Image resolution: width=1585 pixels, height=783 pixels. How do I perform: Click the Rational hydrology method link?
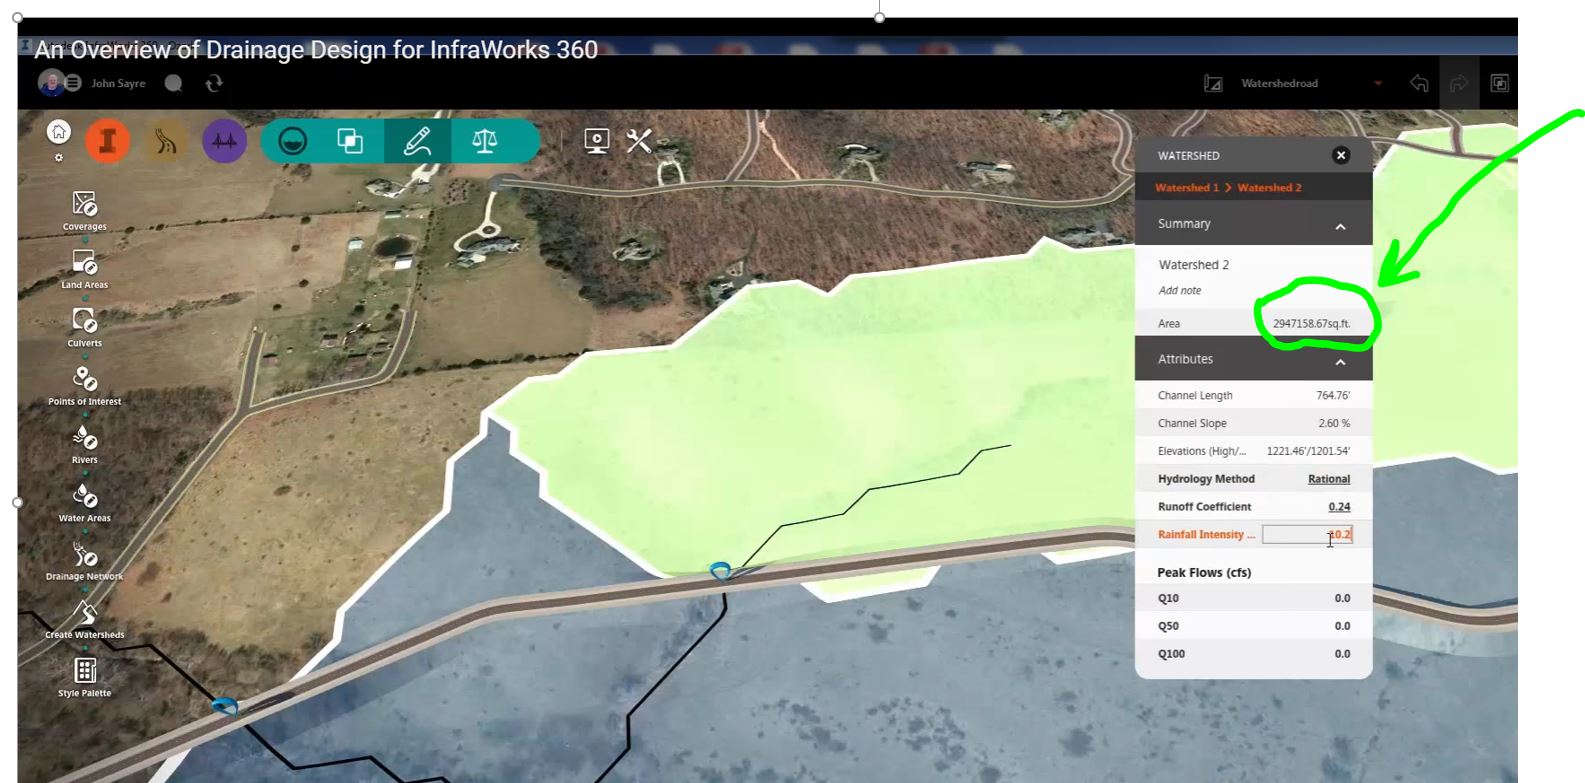1329,479
